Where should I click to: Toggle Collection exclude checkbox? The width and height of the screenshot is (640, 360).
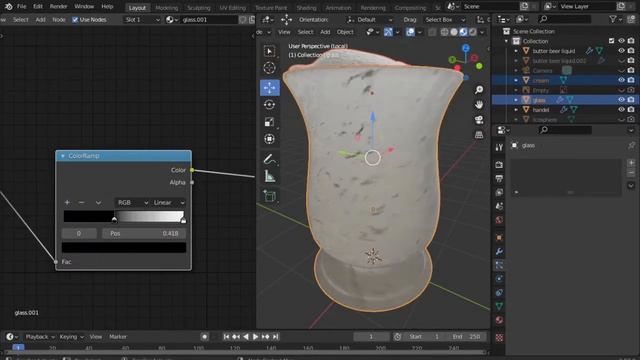pos(611,41)
